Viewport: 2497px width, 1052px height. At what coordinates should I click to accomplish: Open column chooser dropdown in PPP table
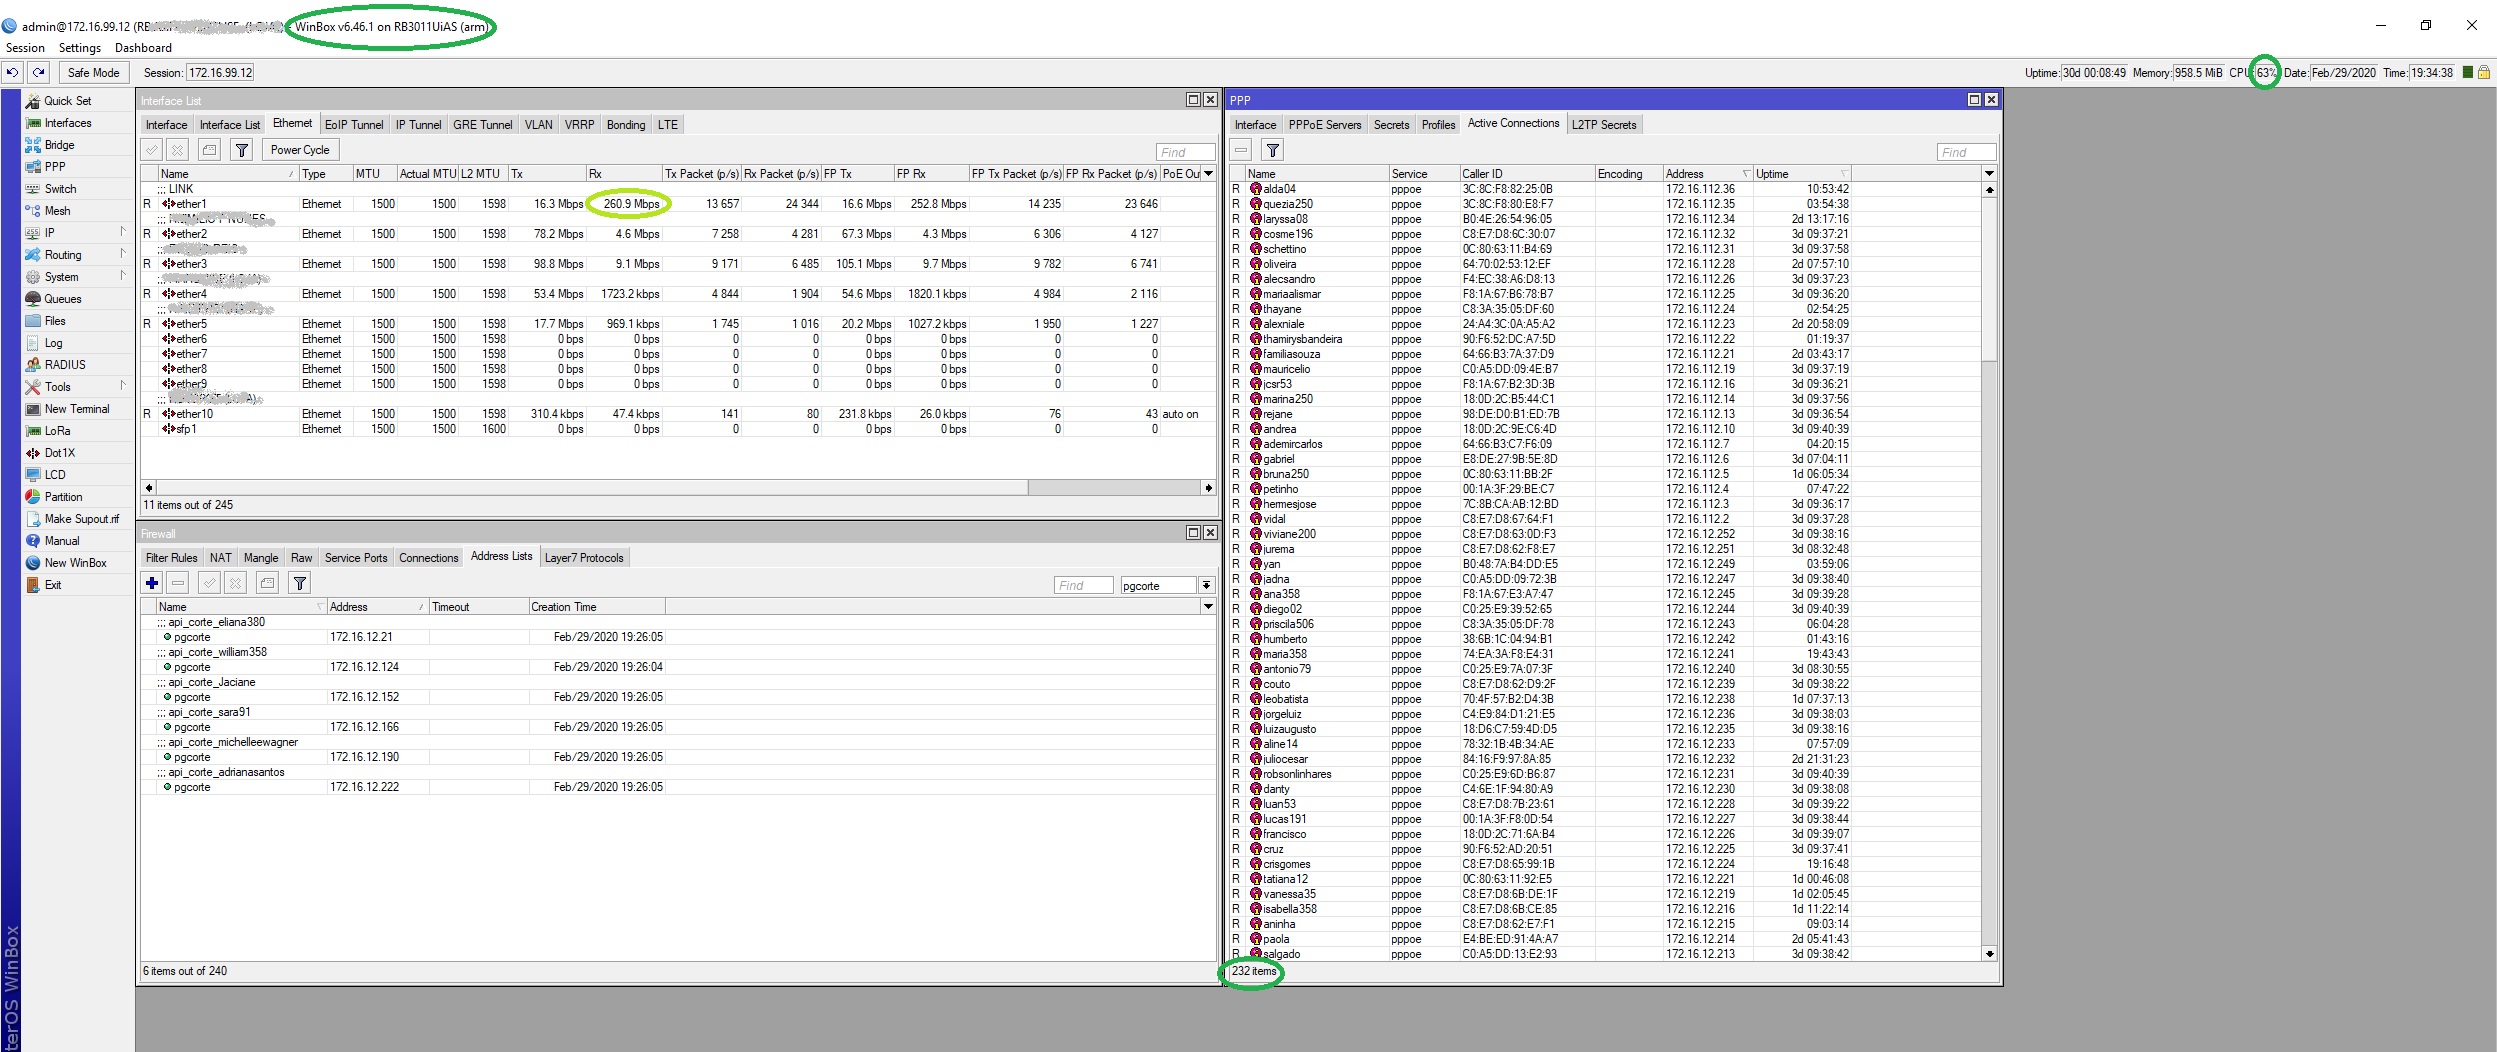(1989, 173)
